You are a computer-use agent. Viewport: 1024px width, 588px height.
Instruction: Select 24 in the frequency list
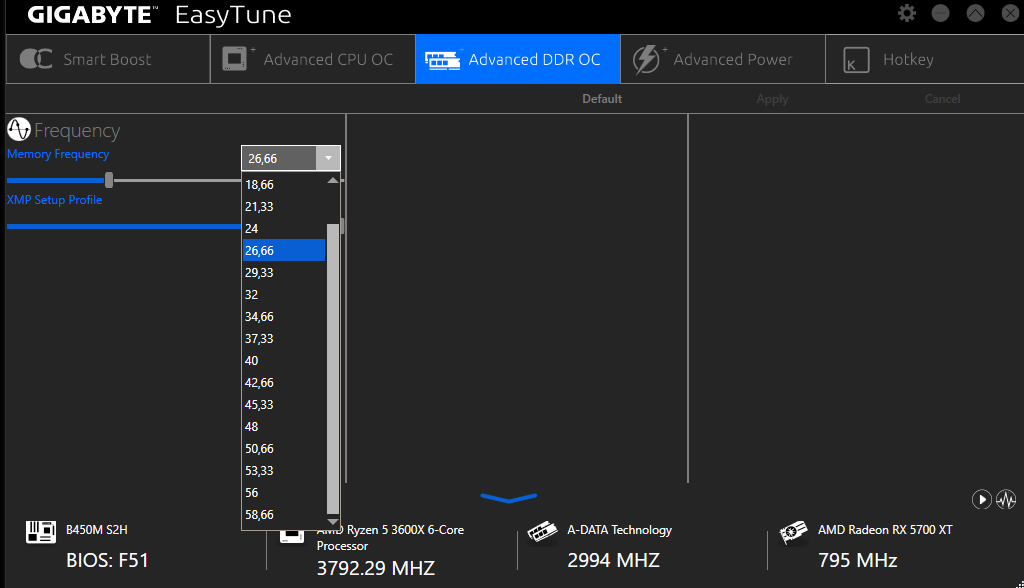pos(284,229)
